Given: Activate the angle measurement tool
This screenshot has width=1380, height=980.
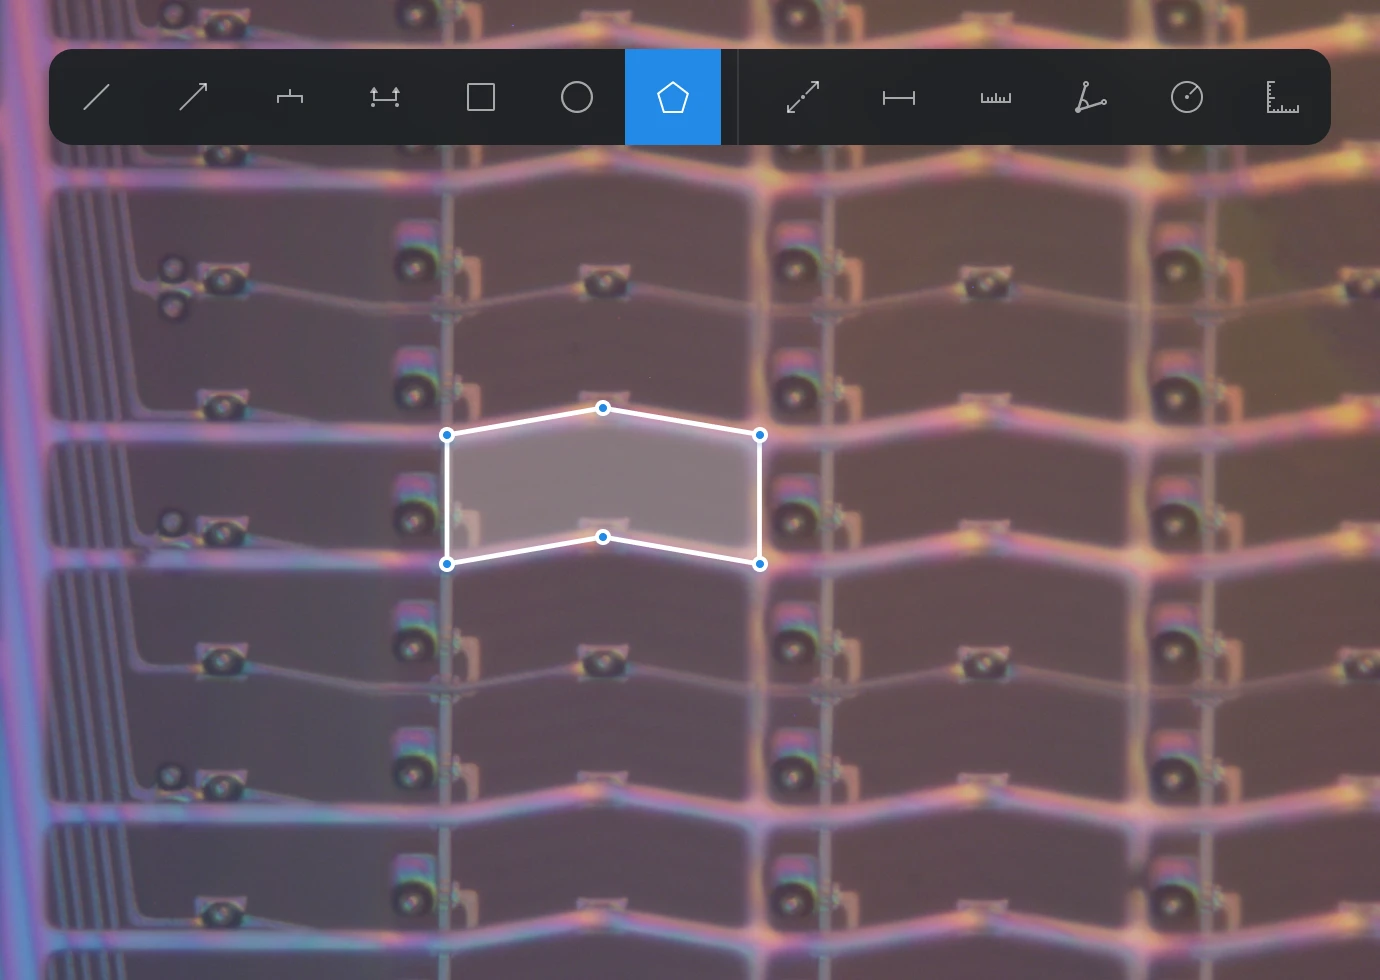Looking at the screenshot, I should [x=1091, y=97].
